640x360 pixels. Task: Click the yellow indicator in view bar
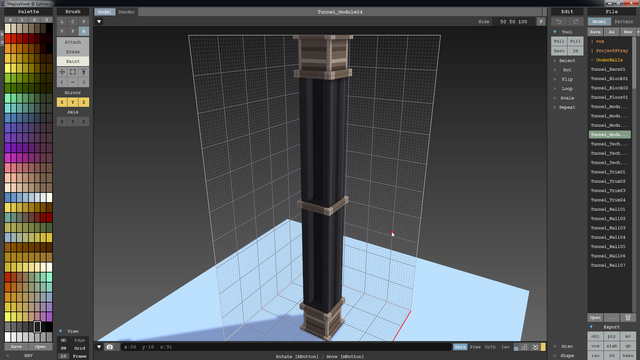543,347
